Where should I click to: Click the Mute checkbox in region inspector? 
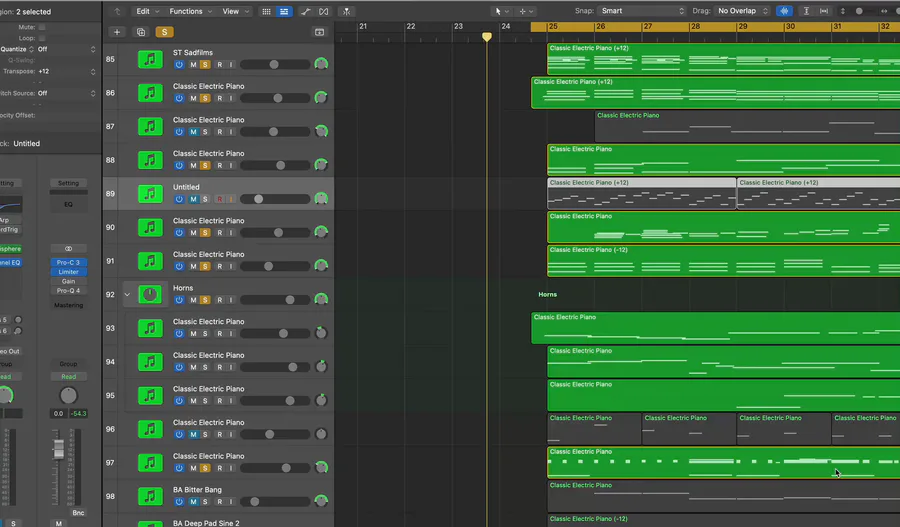point(42,27)
